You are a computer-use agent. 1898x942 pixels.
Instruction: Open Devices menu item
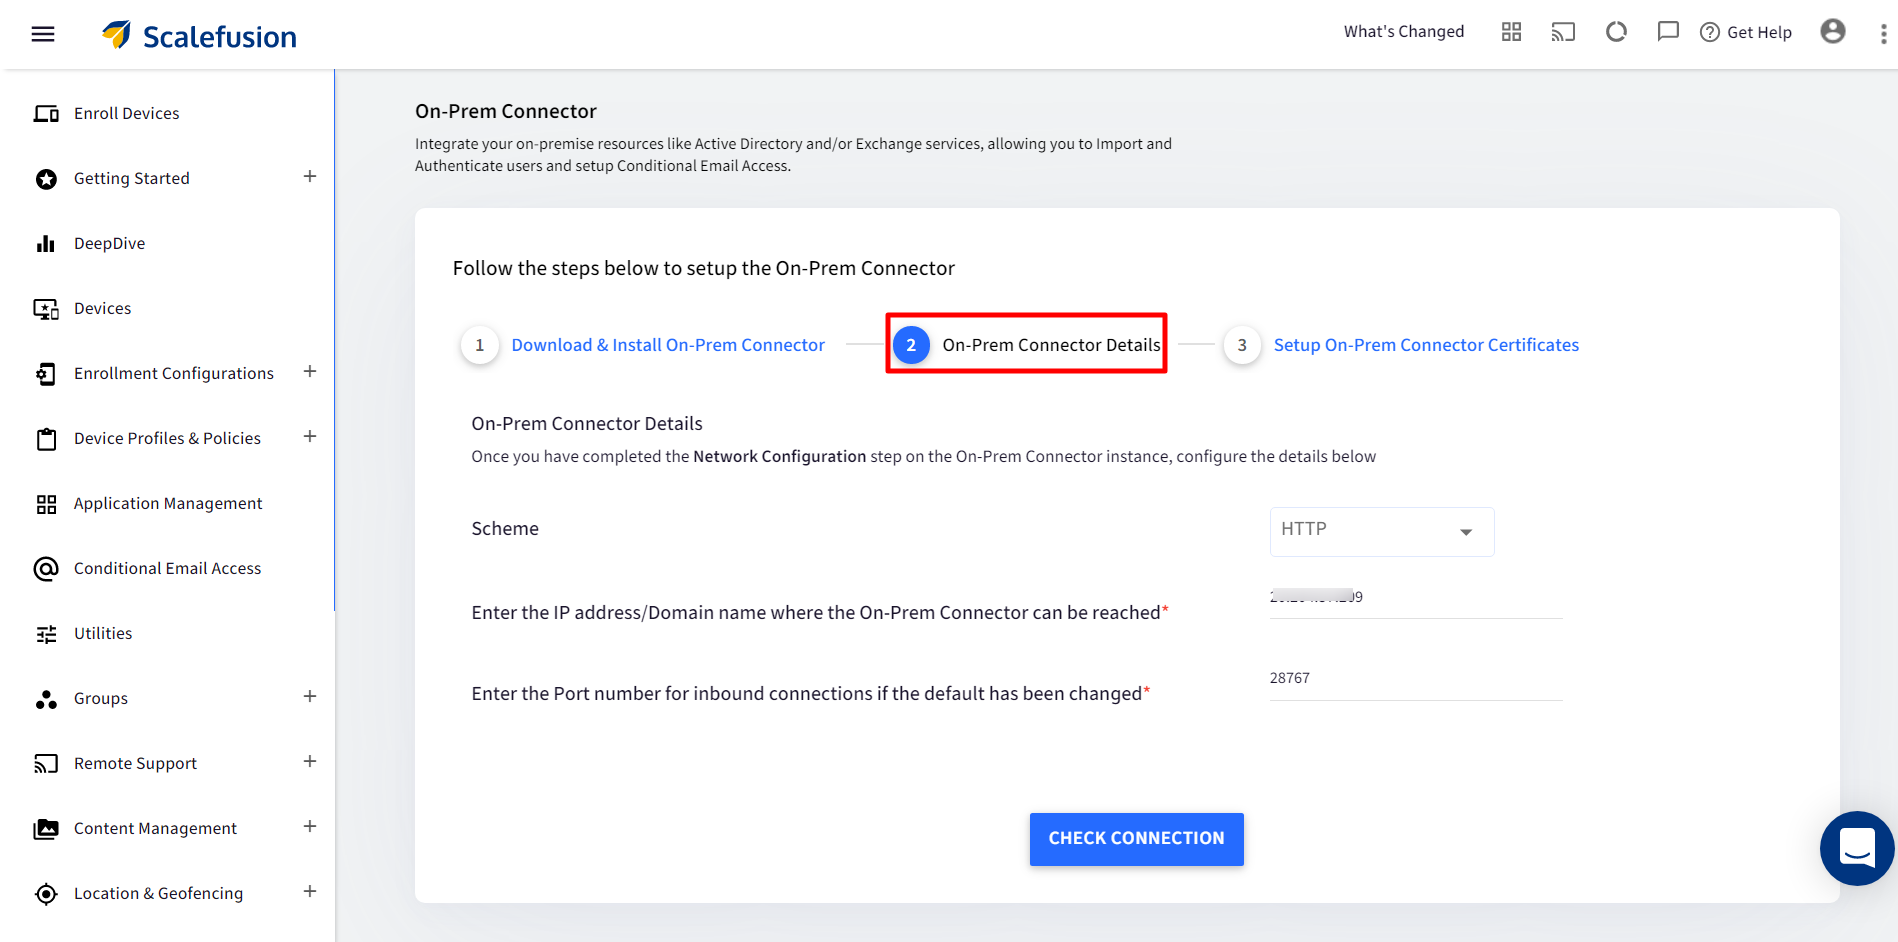click(x=102, y=308)
